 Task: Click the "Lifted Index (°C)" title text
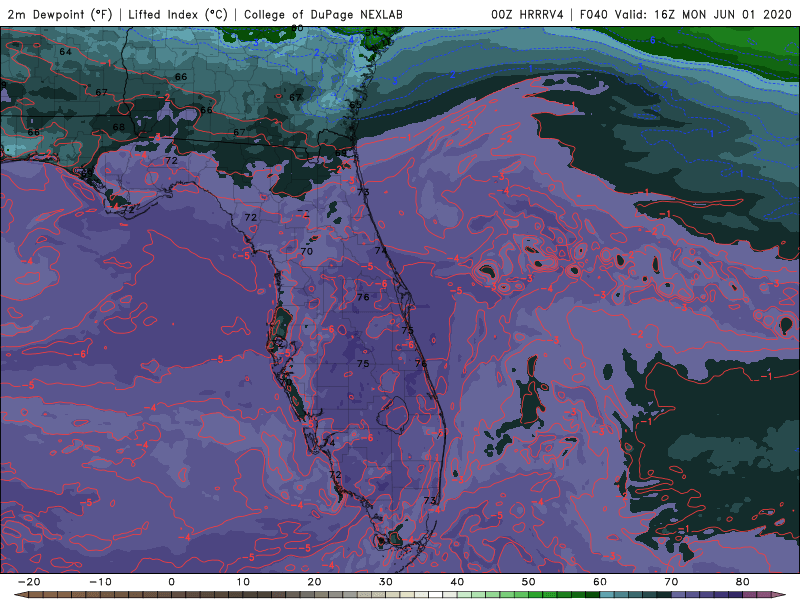point(178,14)
